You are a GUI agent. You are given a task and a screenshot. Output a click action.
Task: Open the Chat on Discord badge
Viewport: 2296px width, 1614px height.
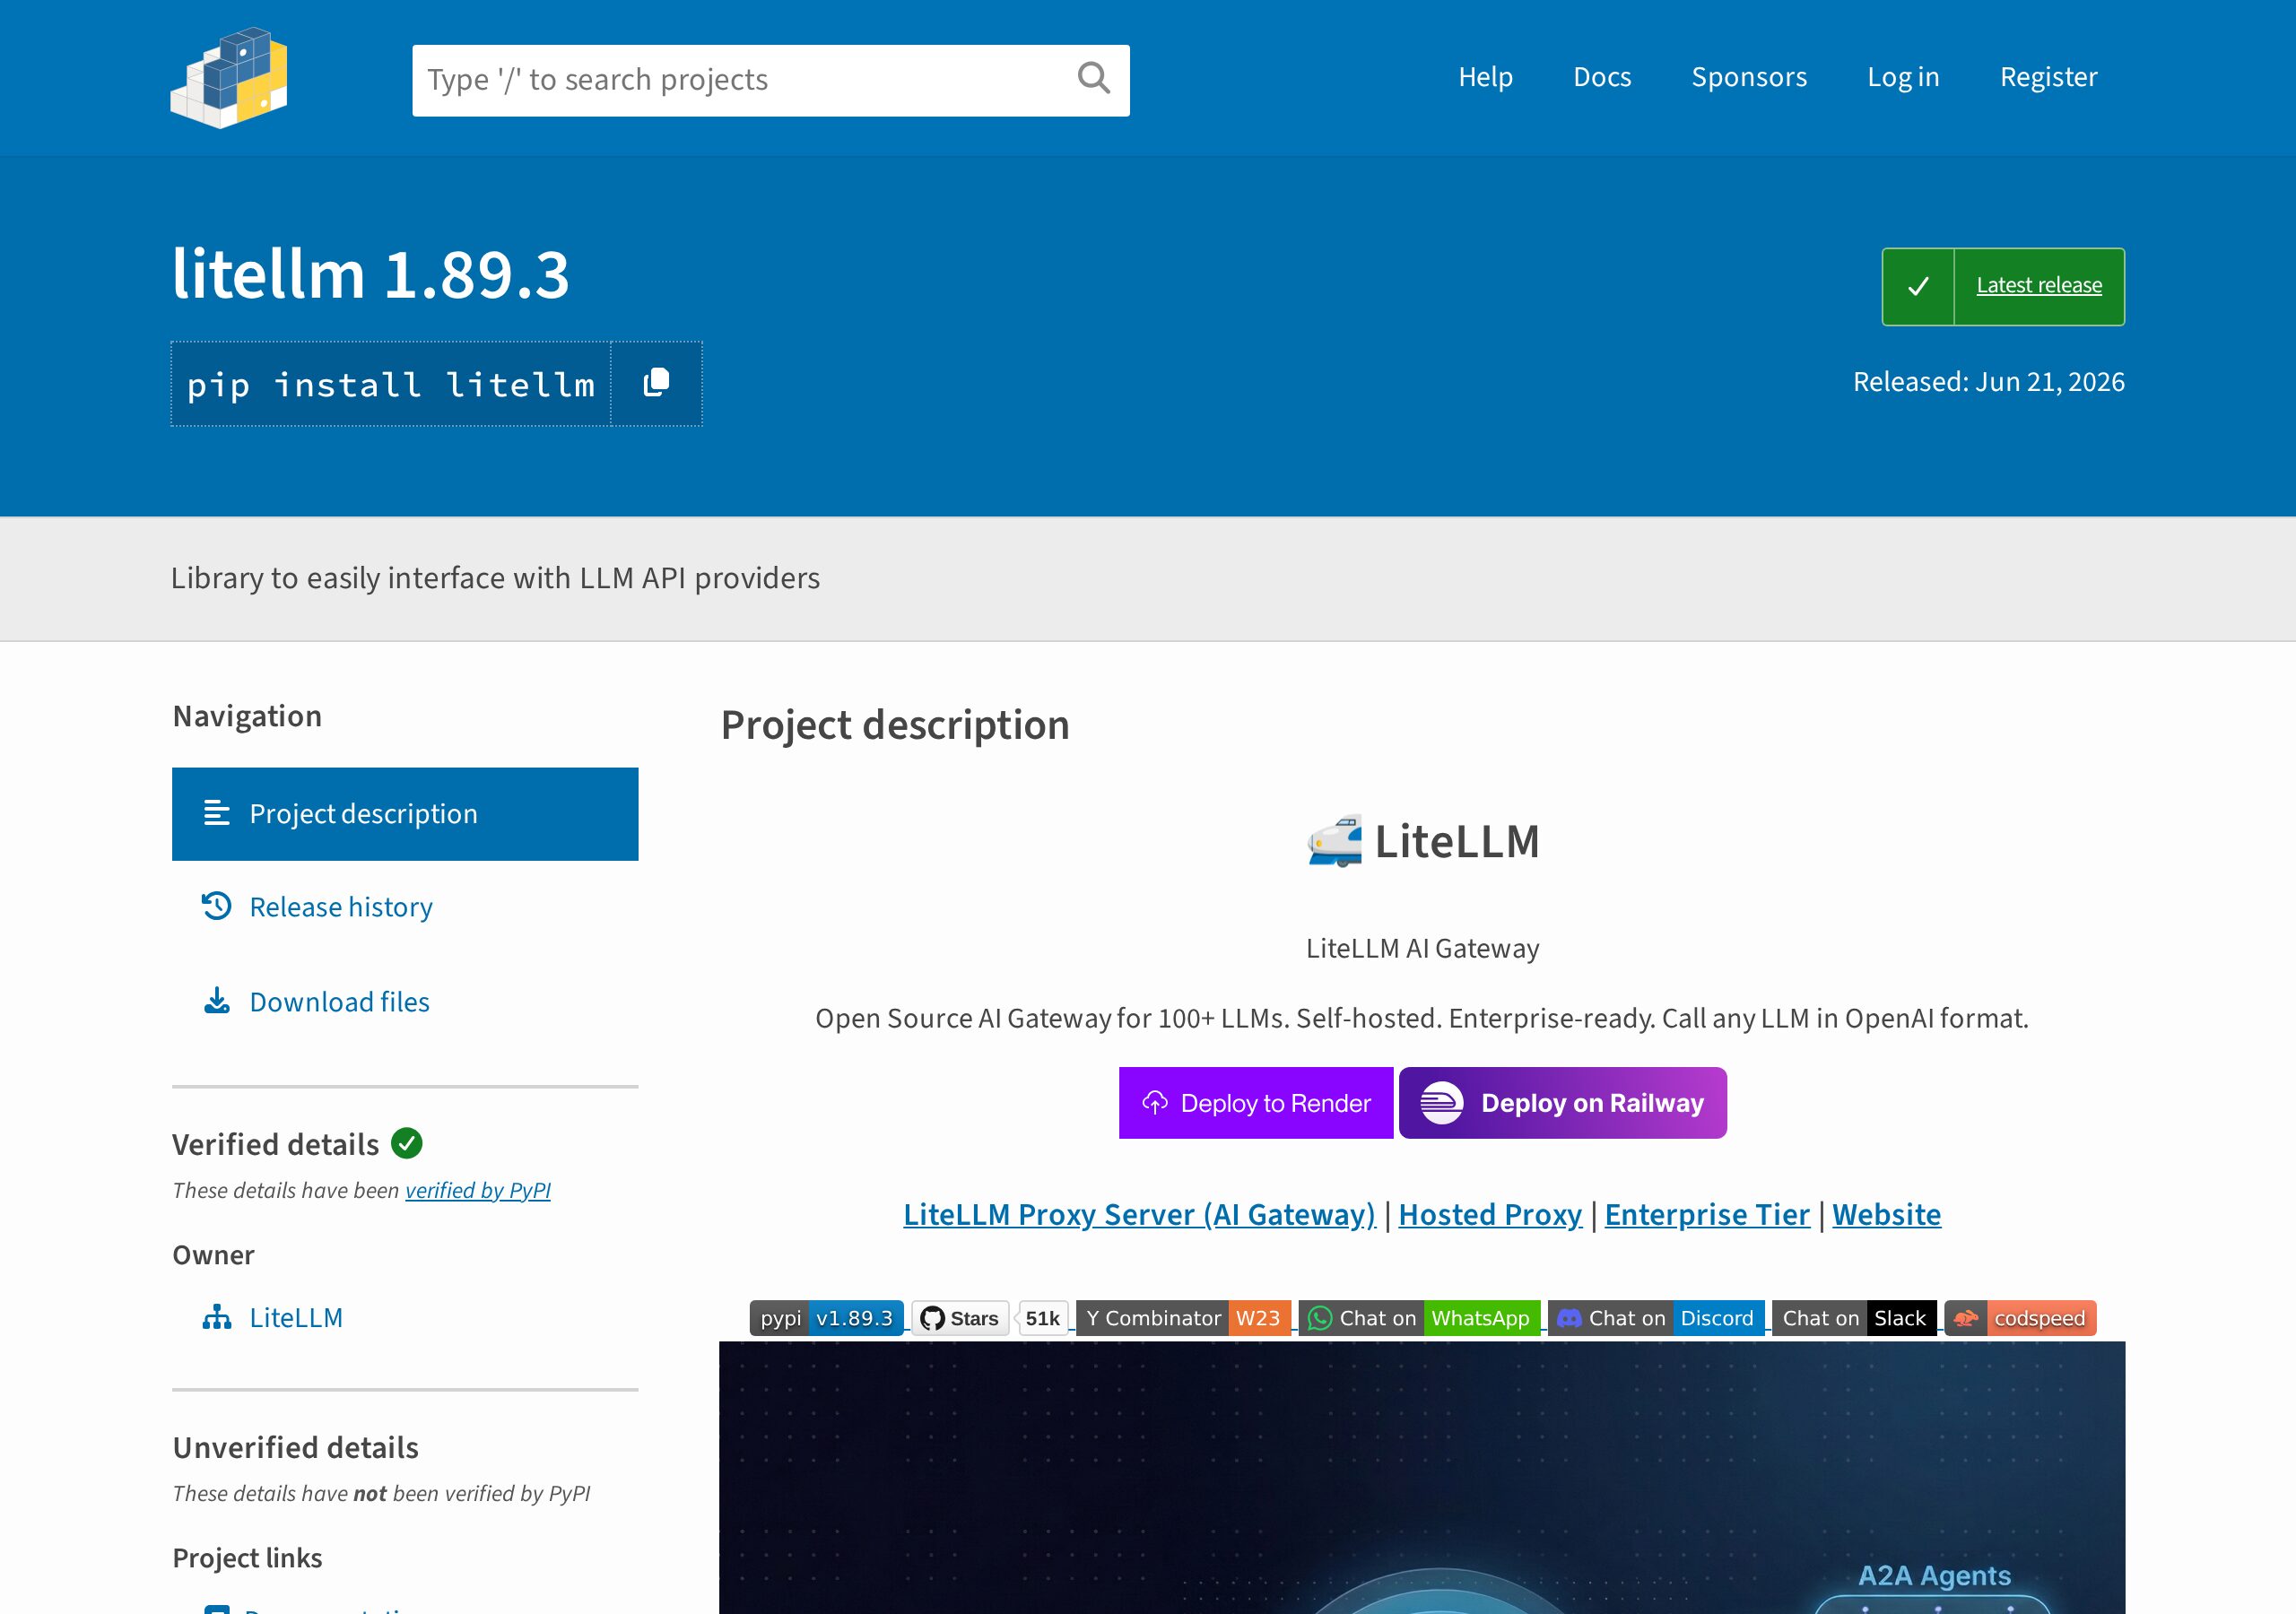click(x=1656, y=1318)
